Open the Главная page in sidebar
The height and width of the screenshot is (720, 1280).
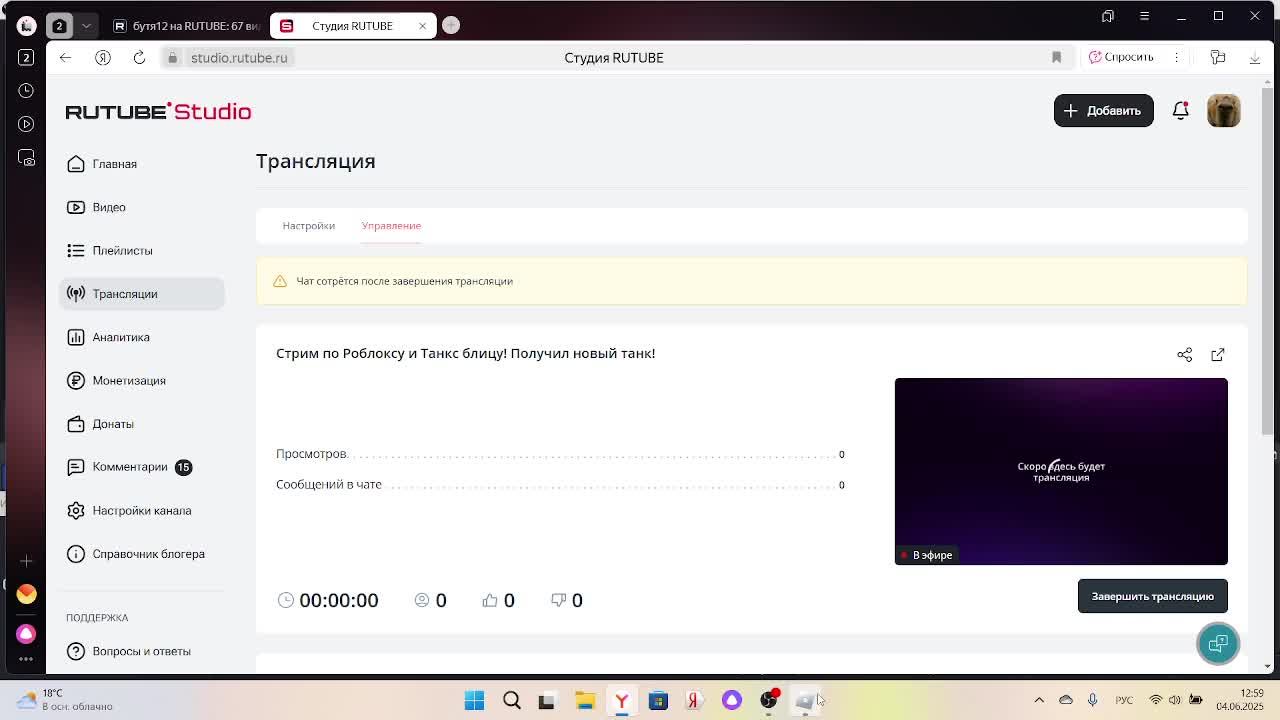click(115, 164)
